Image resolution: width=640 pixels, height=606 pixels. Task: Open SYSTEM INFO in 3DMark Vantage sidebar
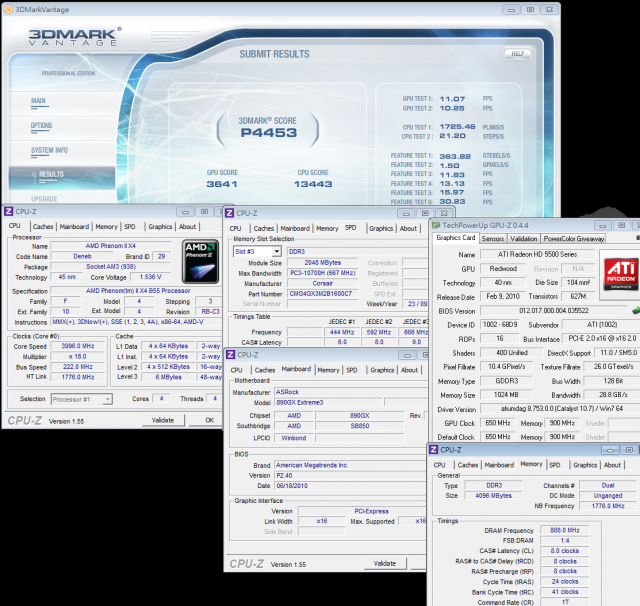49,150
